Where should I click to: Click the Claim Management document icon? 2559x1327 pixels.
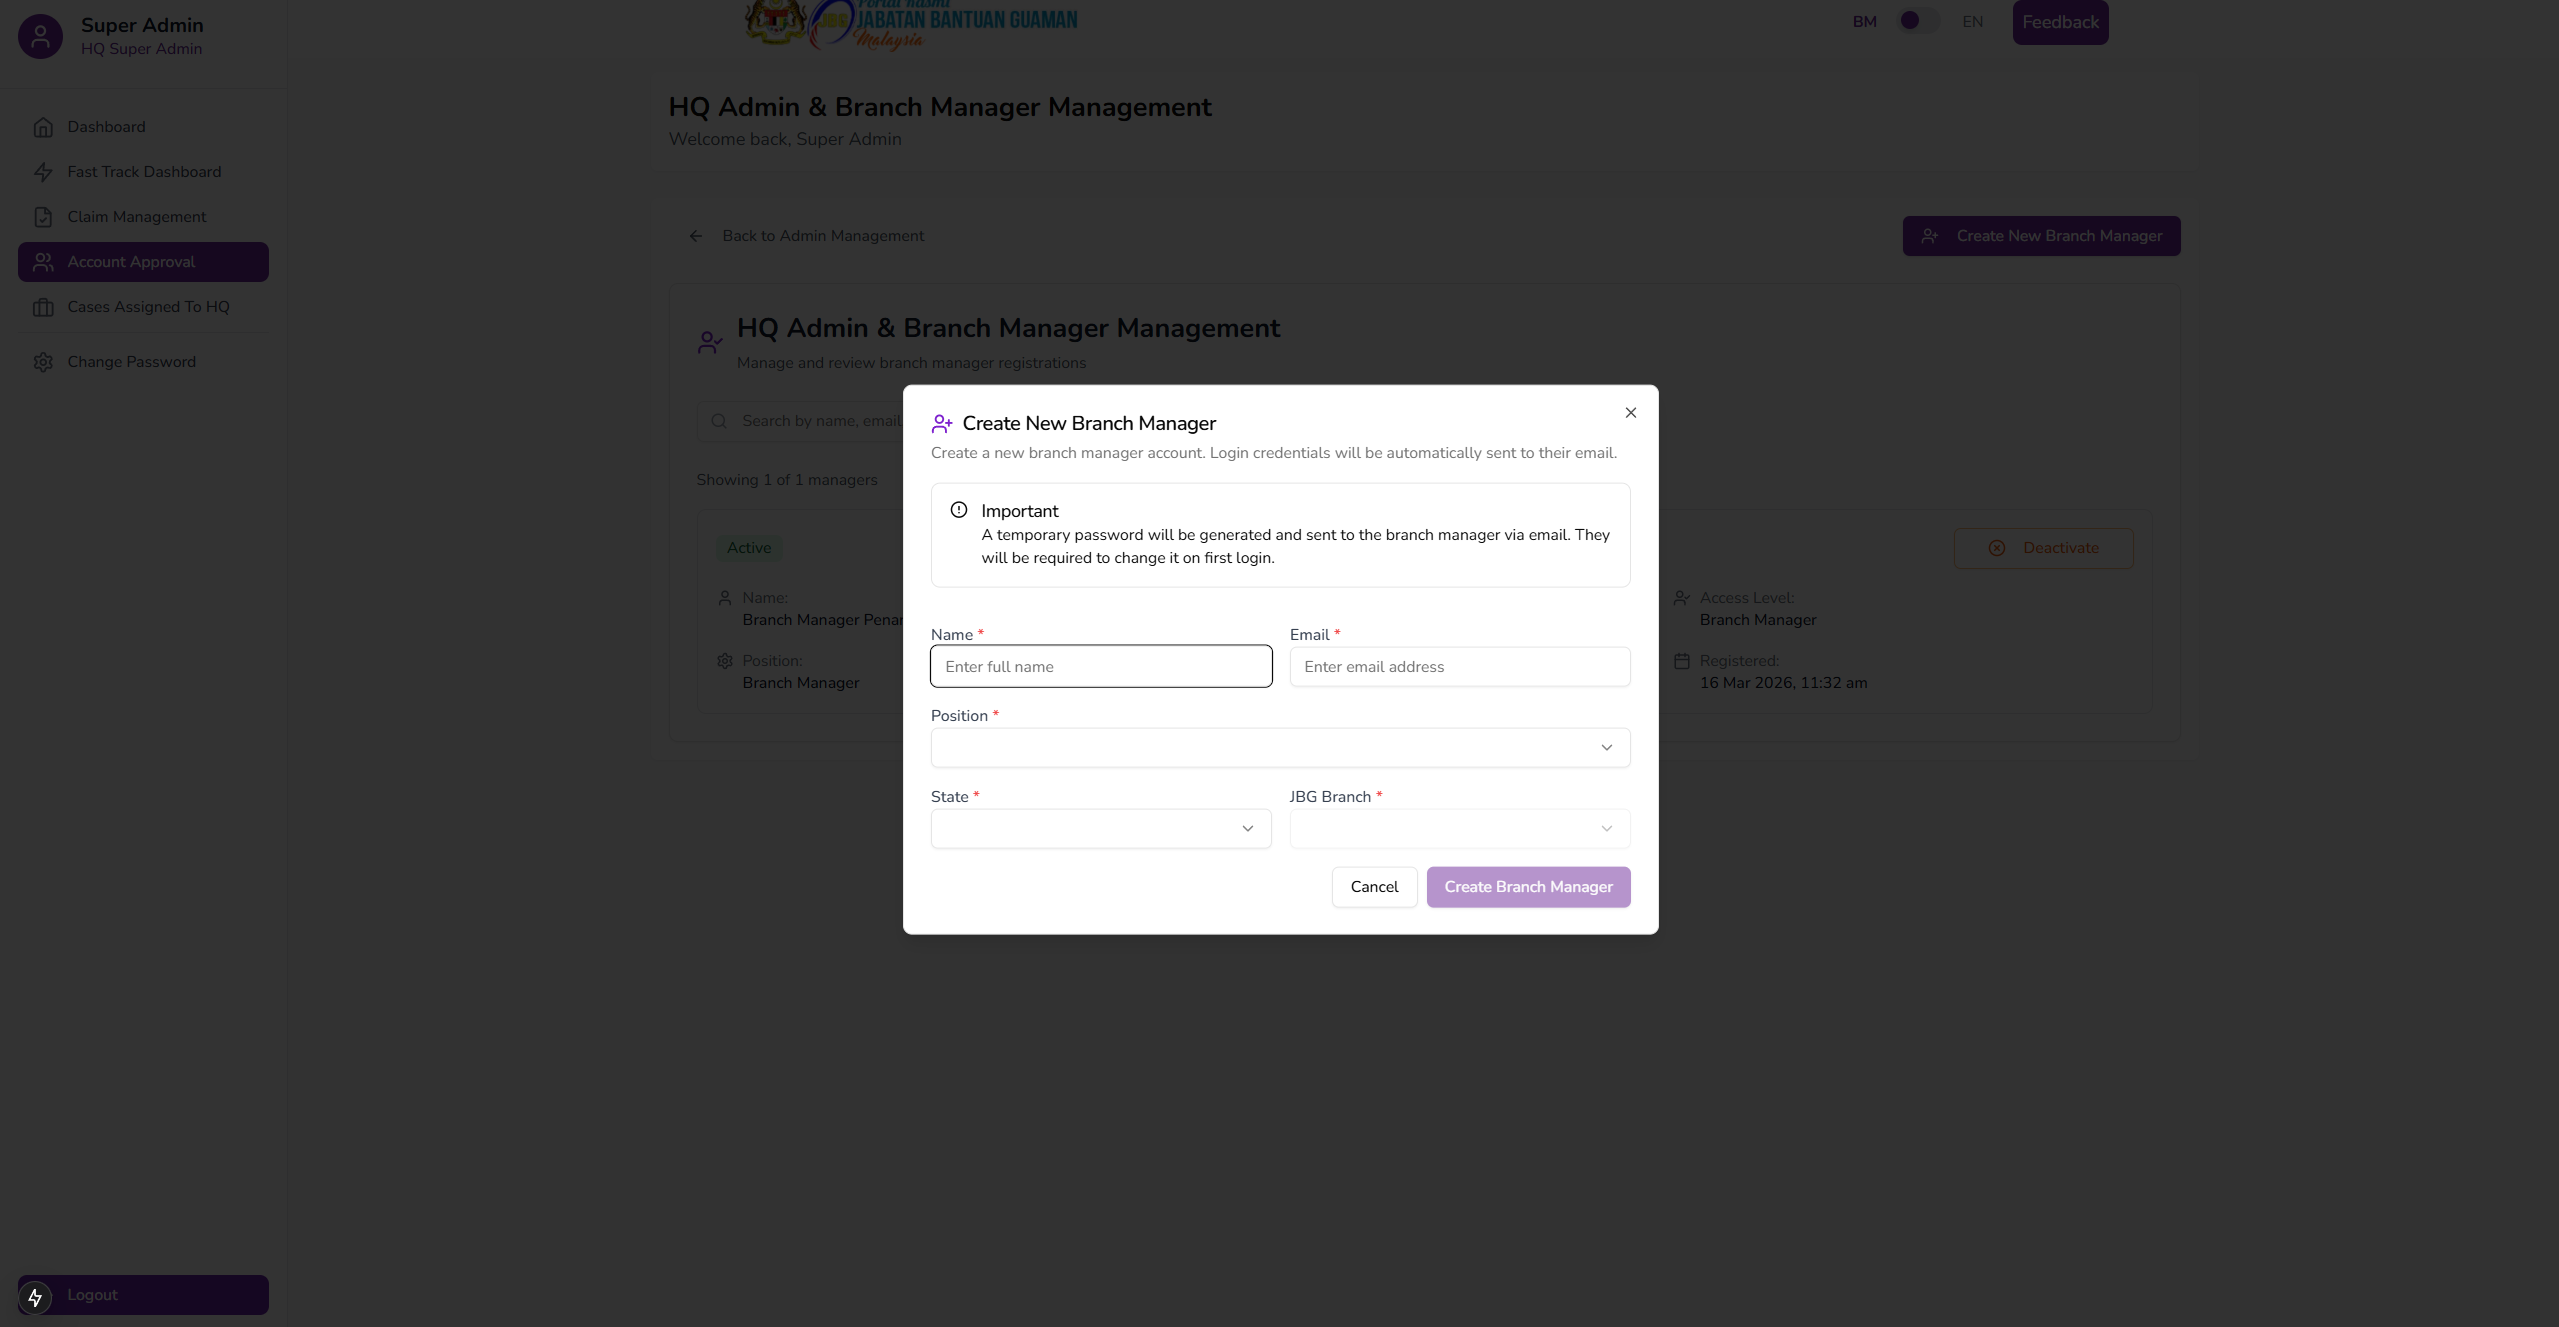point(43,217)
